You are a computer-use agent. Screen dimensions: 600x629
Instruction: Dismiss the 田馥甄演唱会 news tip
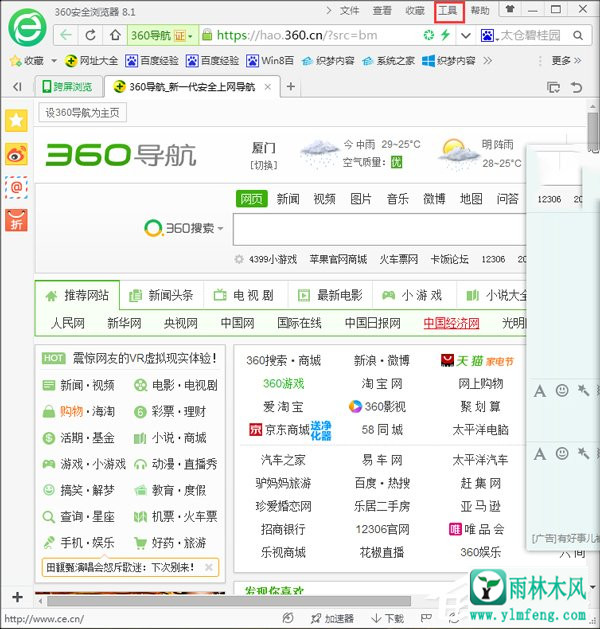[209, 567]
